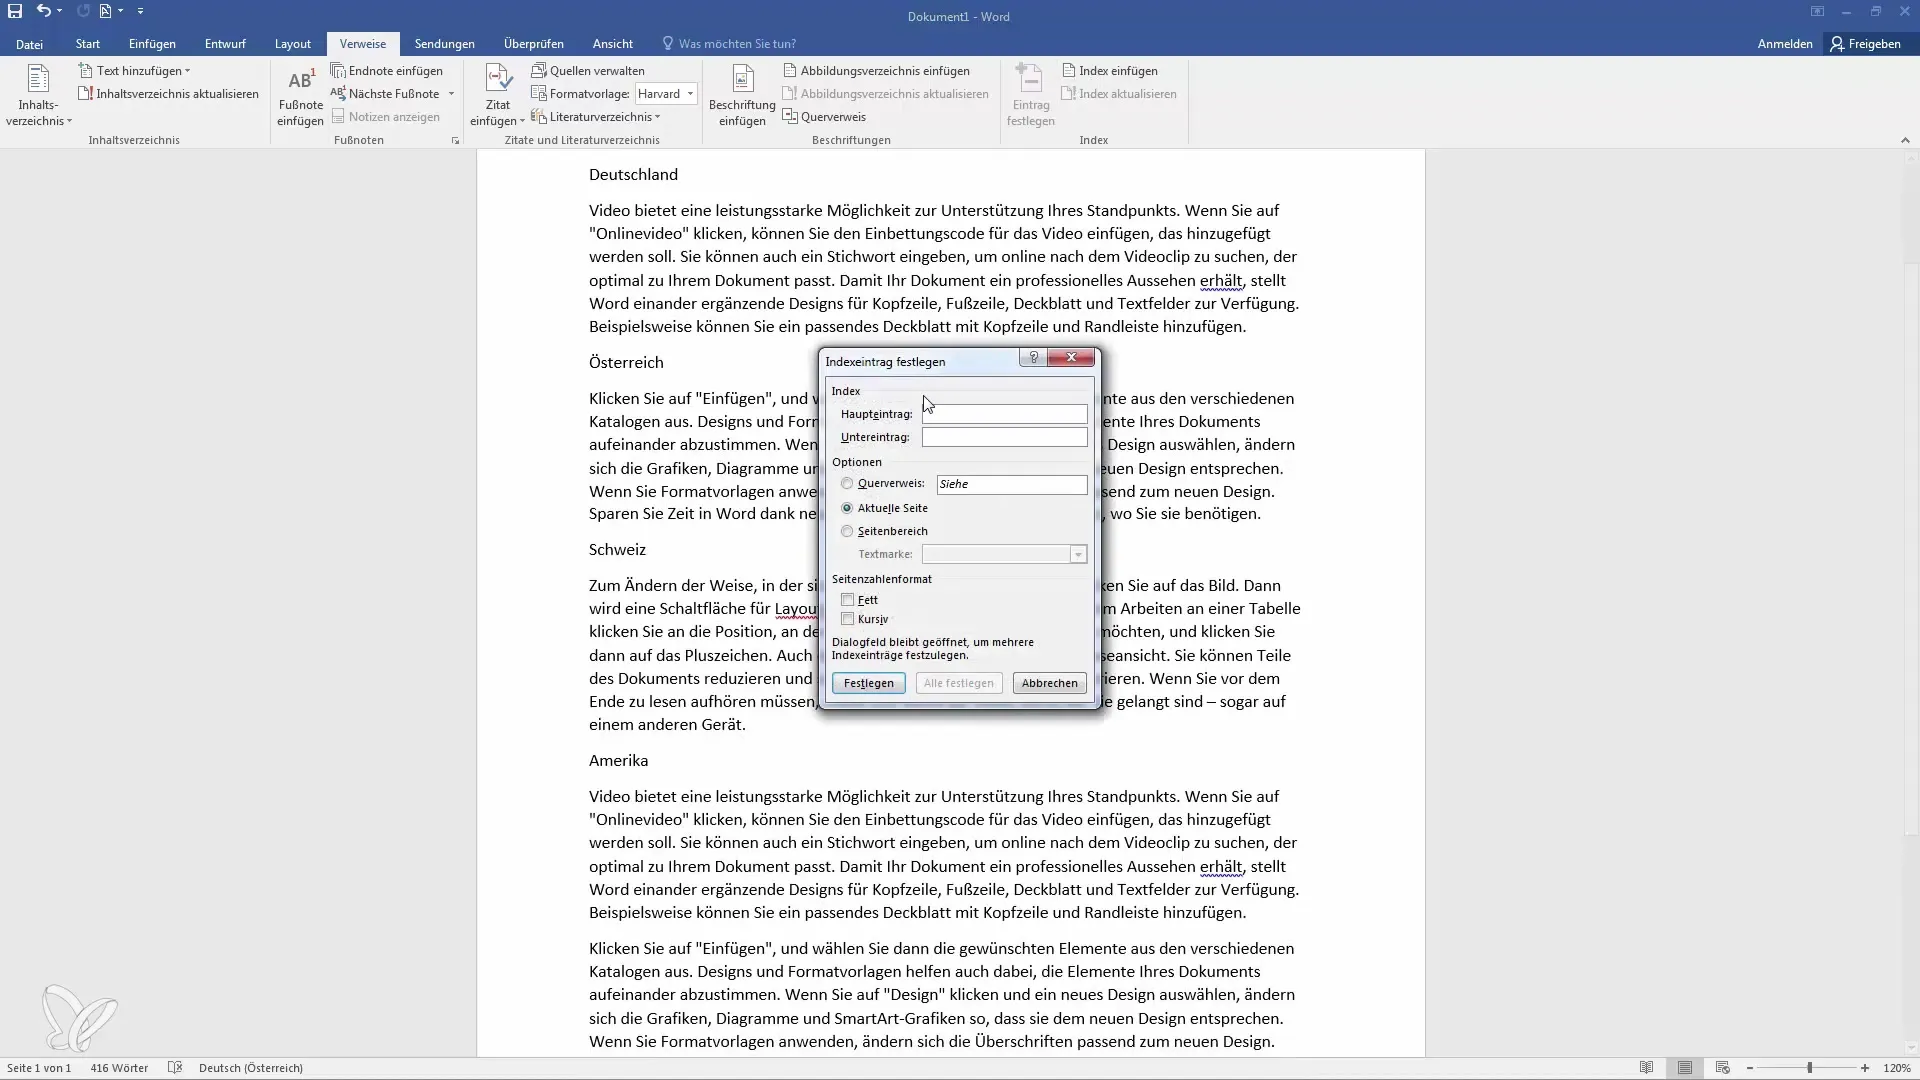Select the Aktuelle Seite radio button
1920x1080 pixels.
tap(847, 508)
